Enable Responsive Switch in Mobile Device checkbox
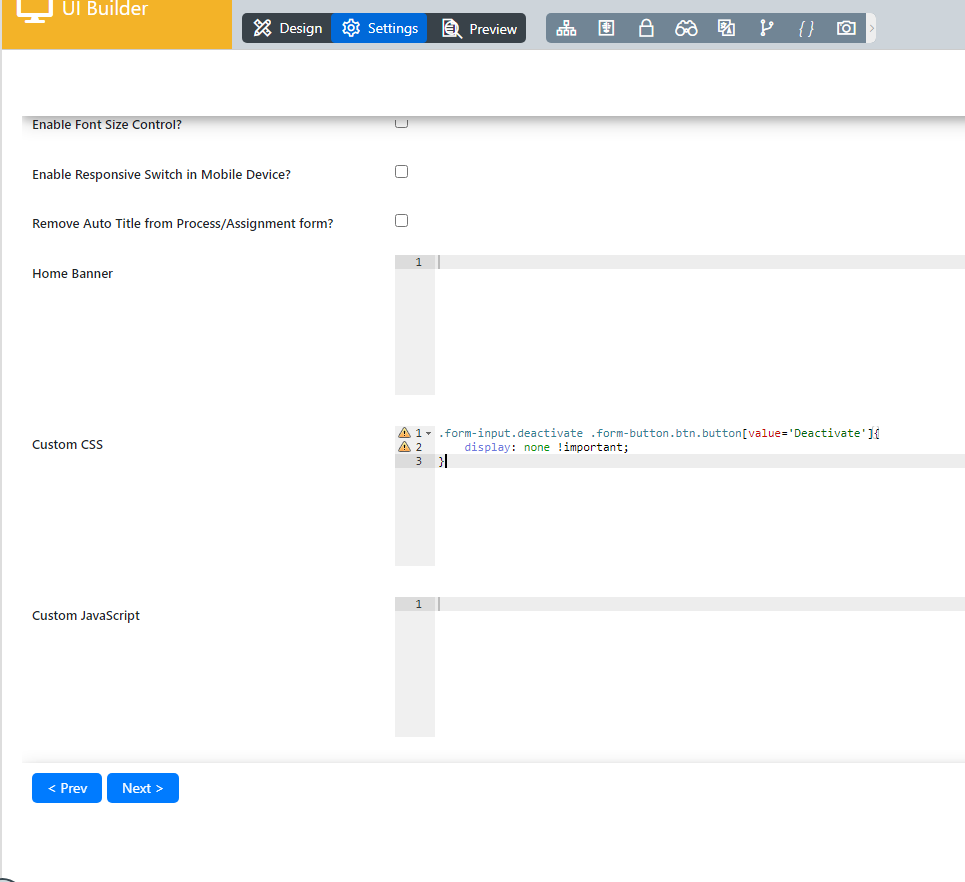The image size is (965, 882). click(401, 172)
